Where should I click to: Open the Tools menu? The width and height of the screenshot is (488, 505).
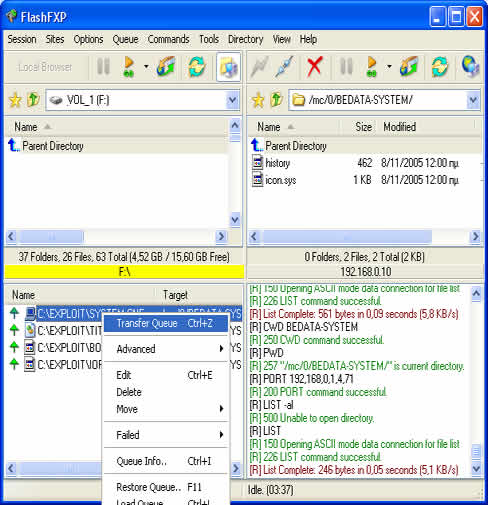(x=209, y=39)
